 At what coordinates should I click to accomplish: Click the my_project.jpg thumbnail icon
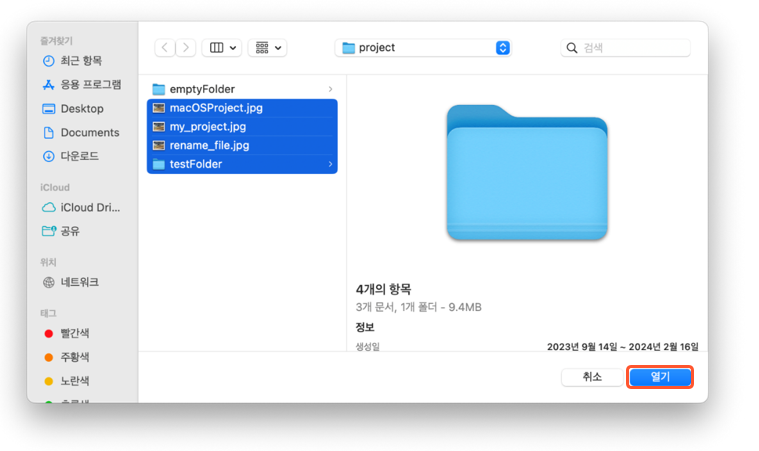pyautogui.click(x=159, y=127)
